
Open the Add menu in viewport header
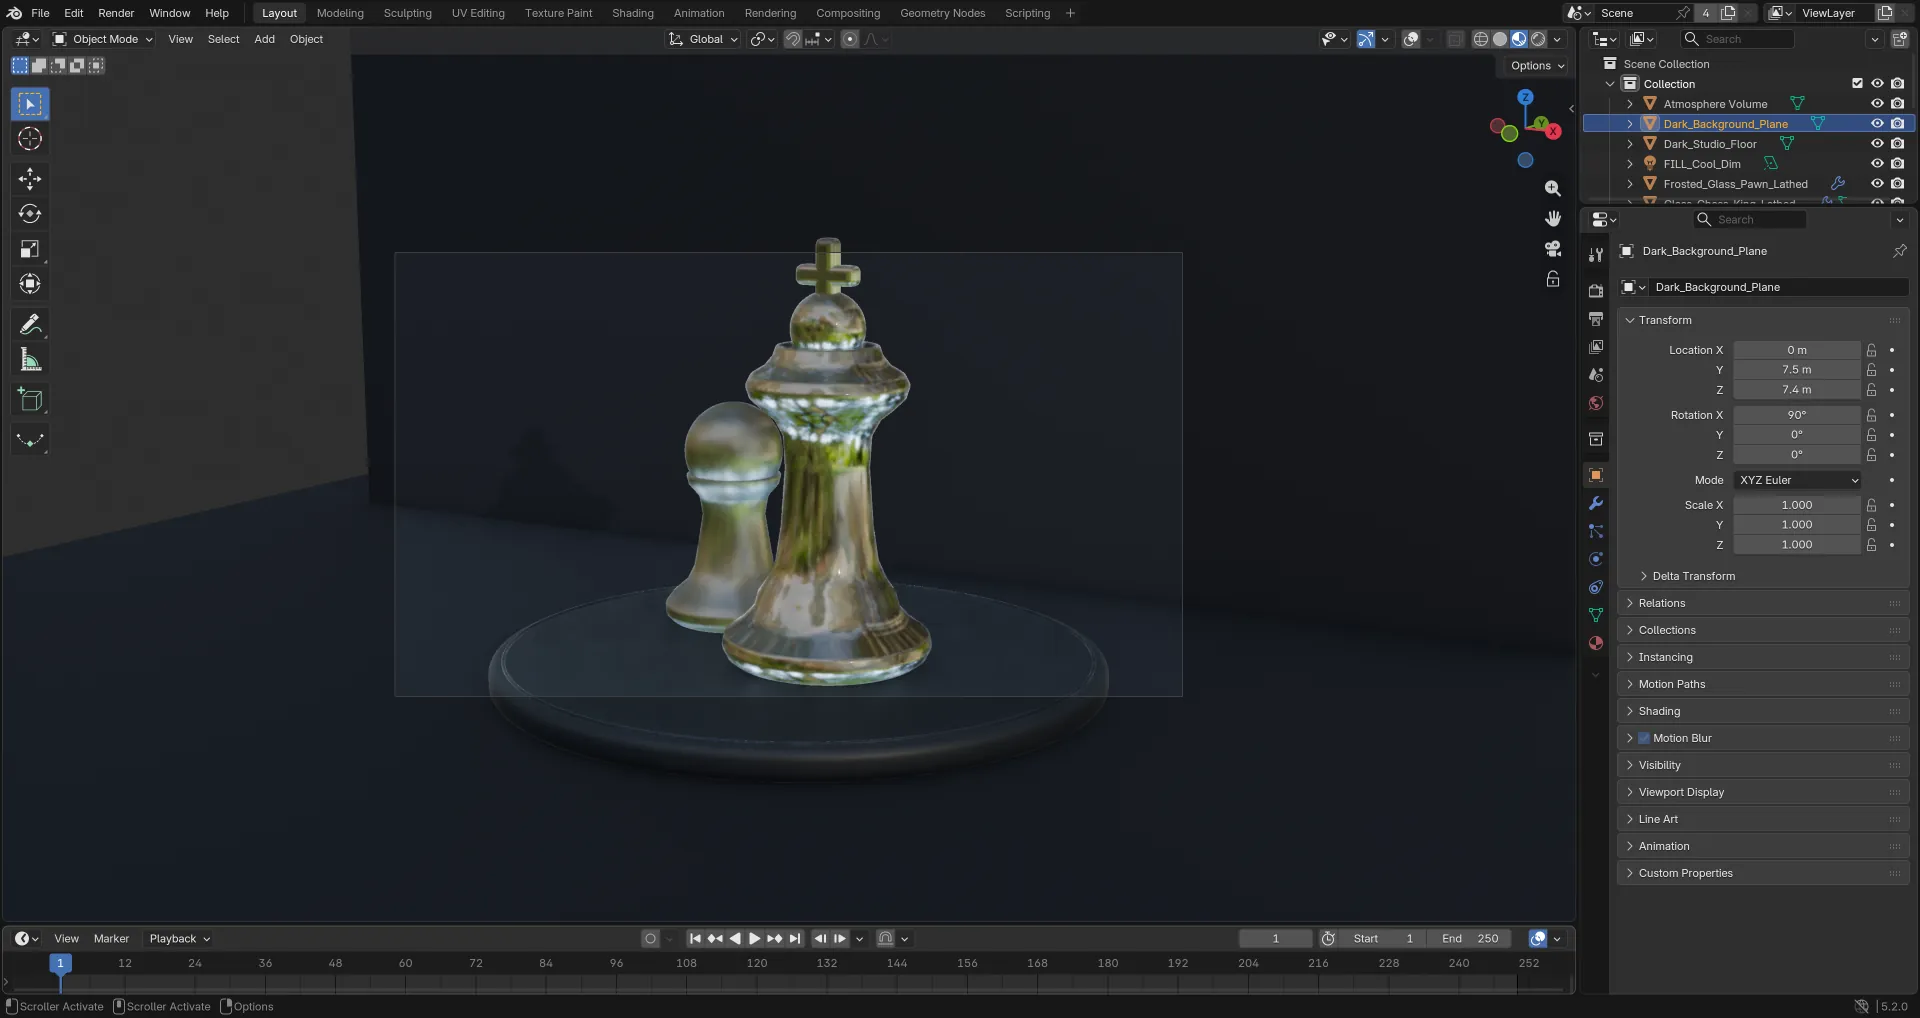pyautogui.click(x=264, y=39)
